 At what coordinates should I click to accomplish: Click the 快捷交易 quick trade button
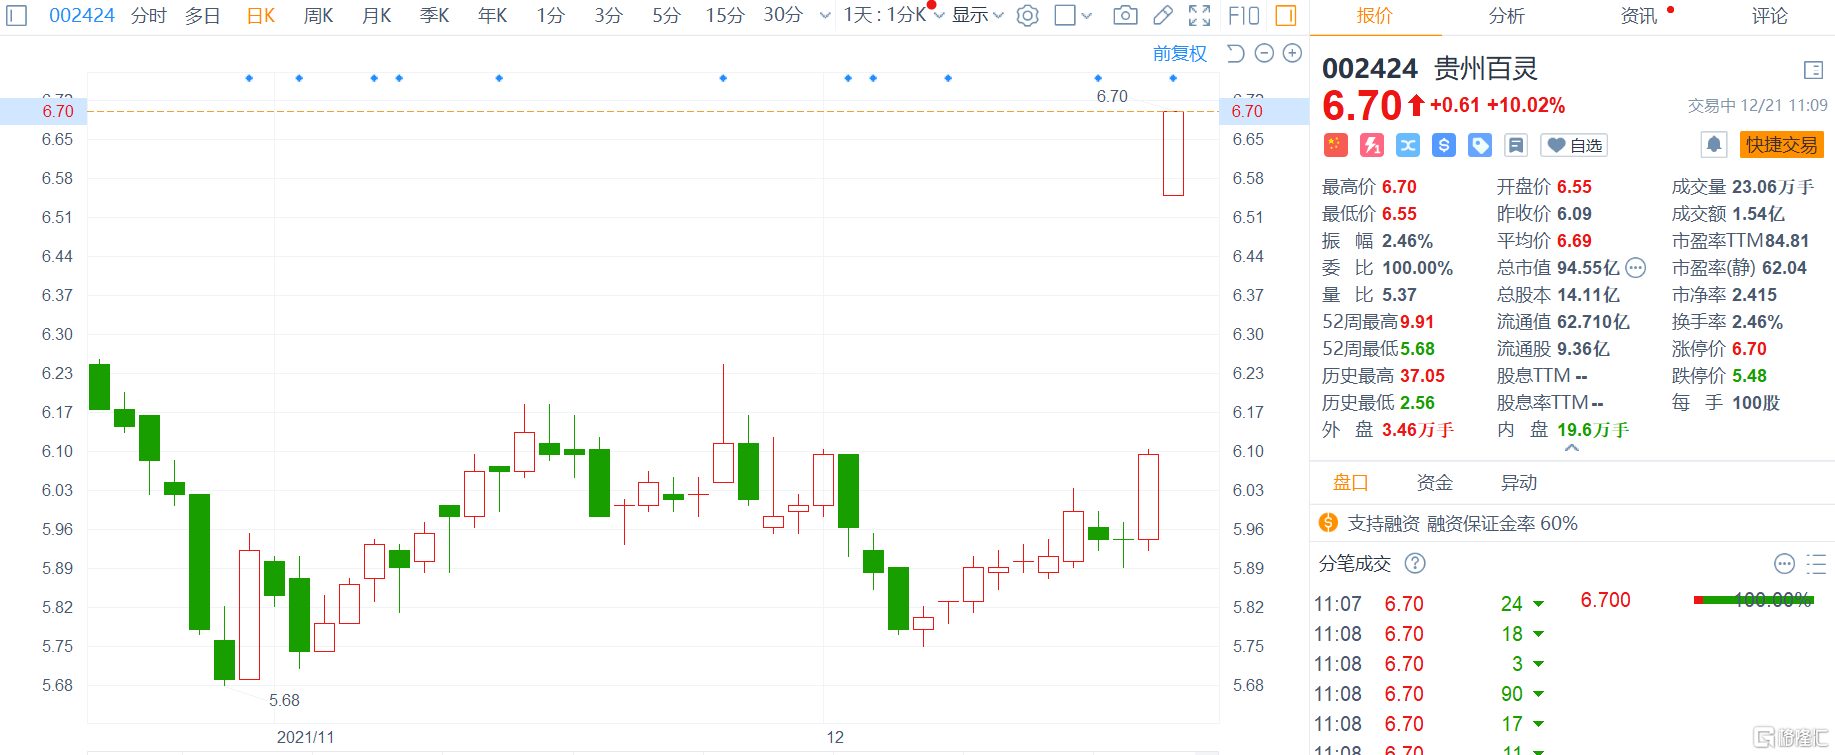coord(1782,145)
